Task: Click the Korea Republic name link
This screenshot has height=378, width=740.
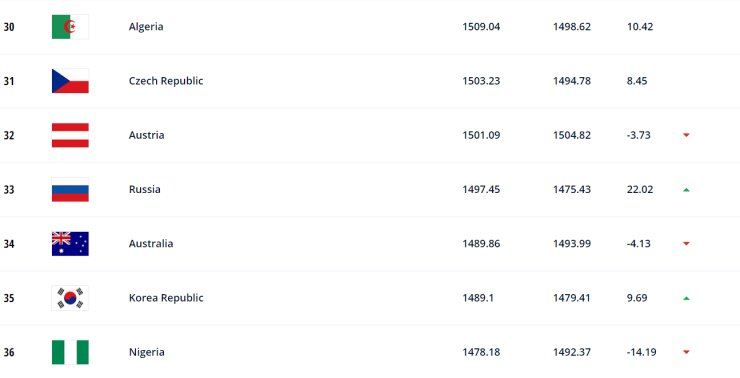Action: [x=166, y=298]
